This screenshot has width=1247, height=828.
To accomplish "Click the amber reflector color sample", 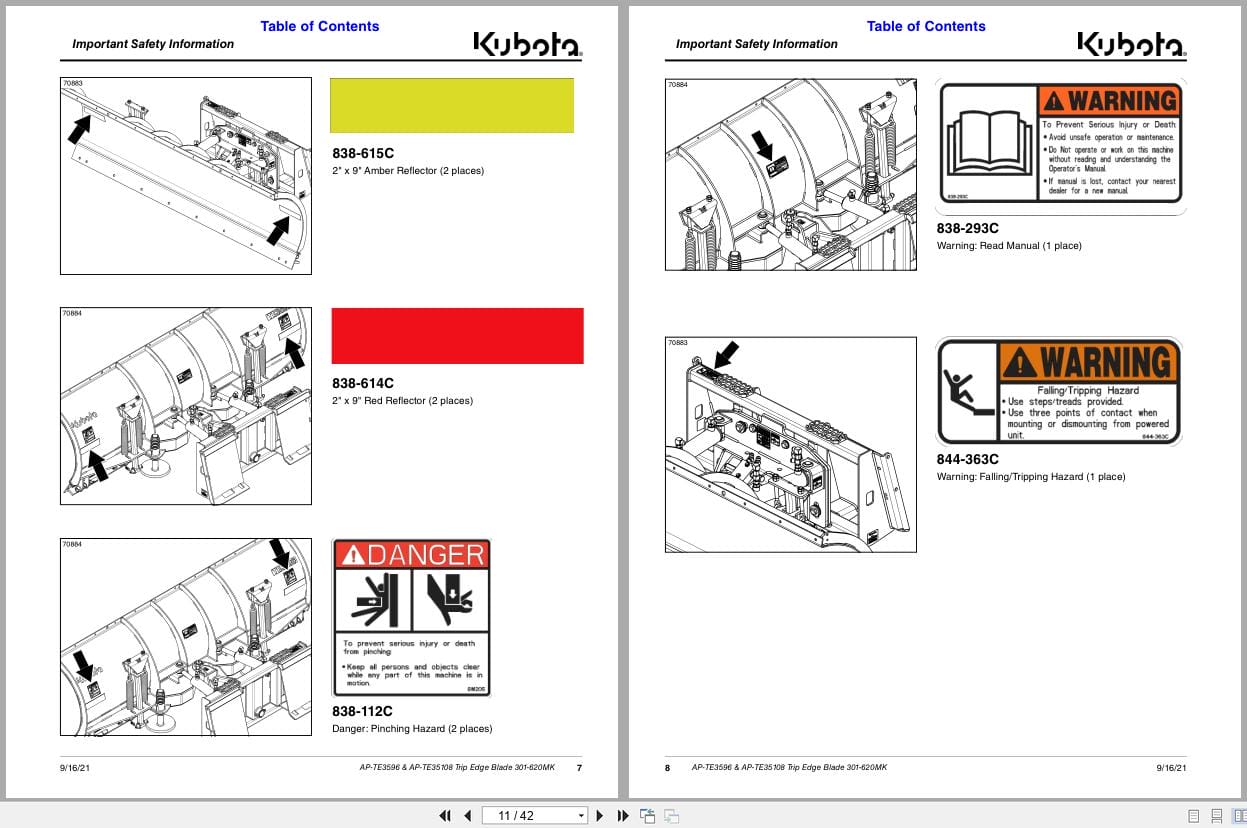I will (x=452, y=105).
